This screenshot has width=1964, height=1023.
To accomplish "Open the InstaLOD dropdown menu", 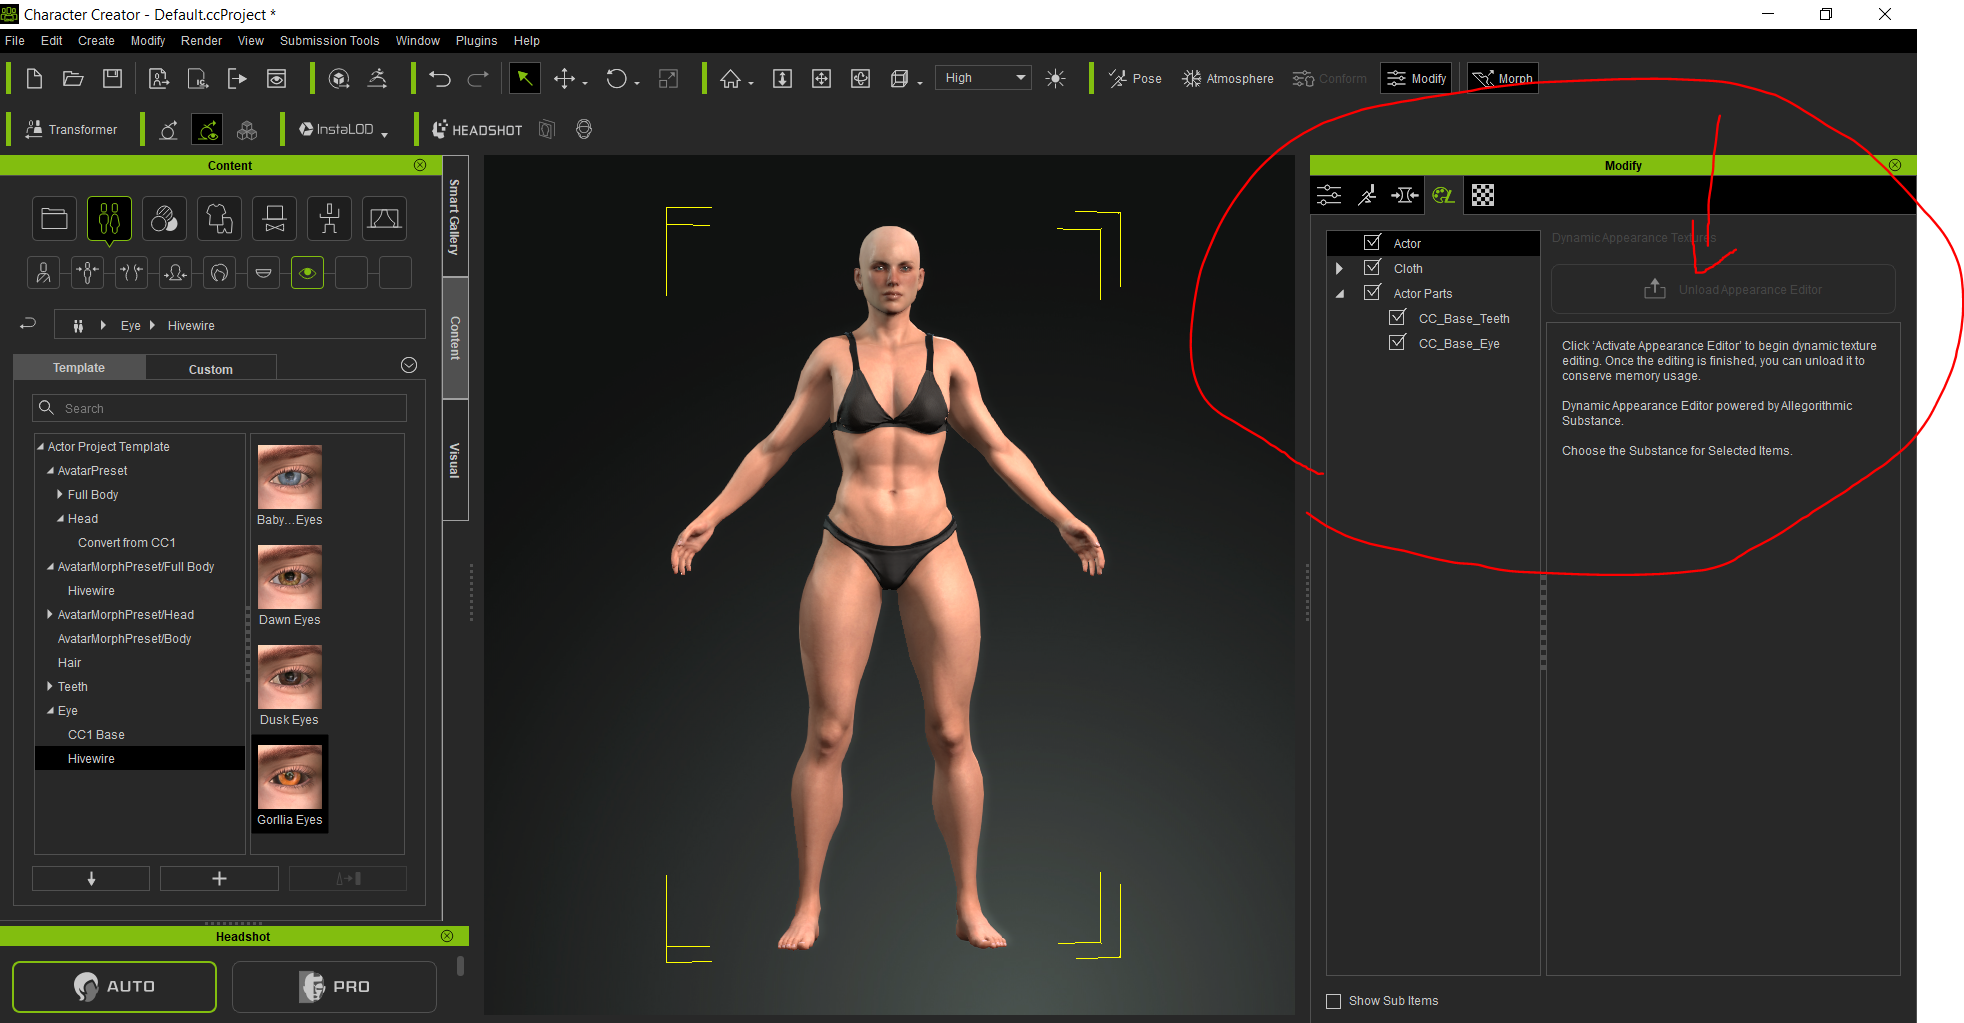I will pyautogui.click(x=385, y=132).
